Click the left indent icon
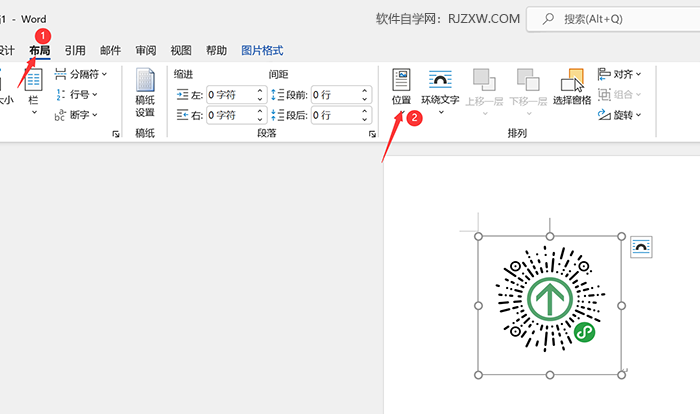This screenshot has height=414, width=700. click(182, 95)
